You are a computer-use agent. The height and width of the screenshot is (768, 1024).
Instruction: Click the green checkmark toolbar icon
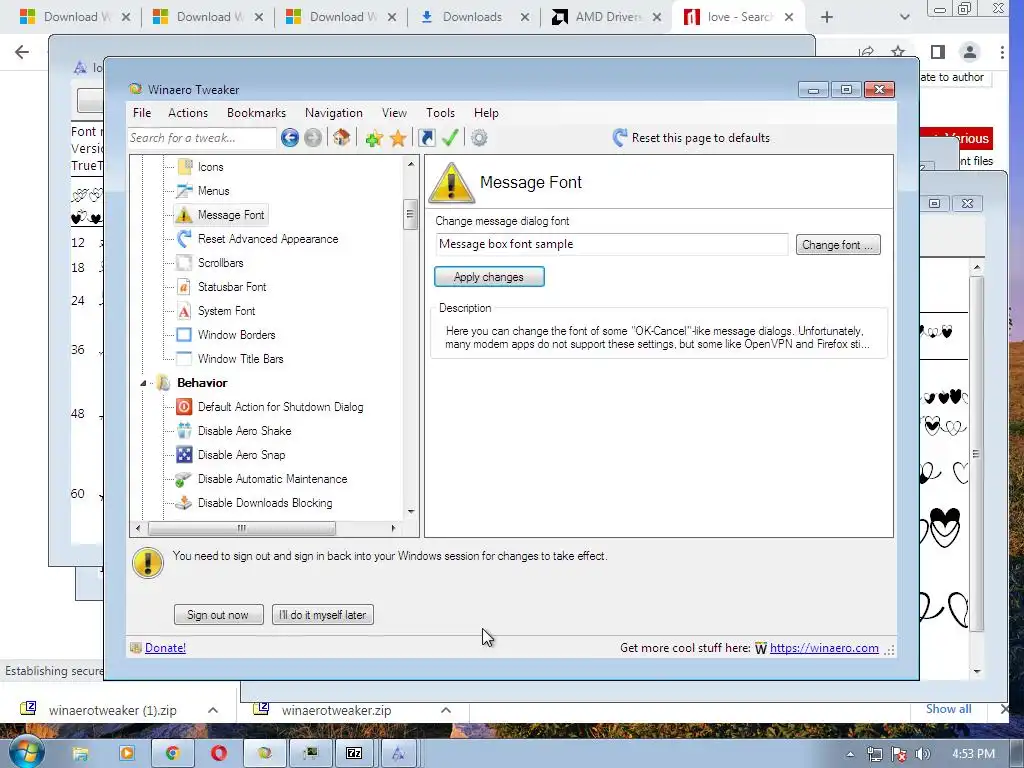pyautogui.click(x=450, y=138)
